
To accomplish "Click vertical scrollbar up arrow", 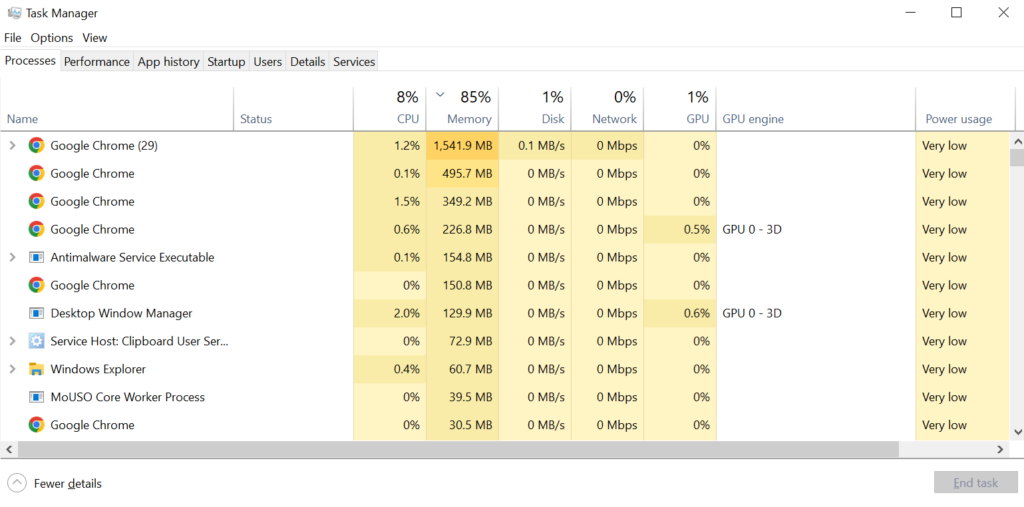I will (x=1017, y=140).
